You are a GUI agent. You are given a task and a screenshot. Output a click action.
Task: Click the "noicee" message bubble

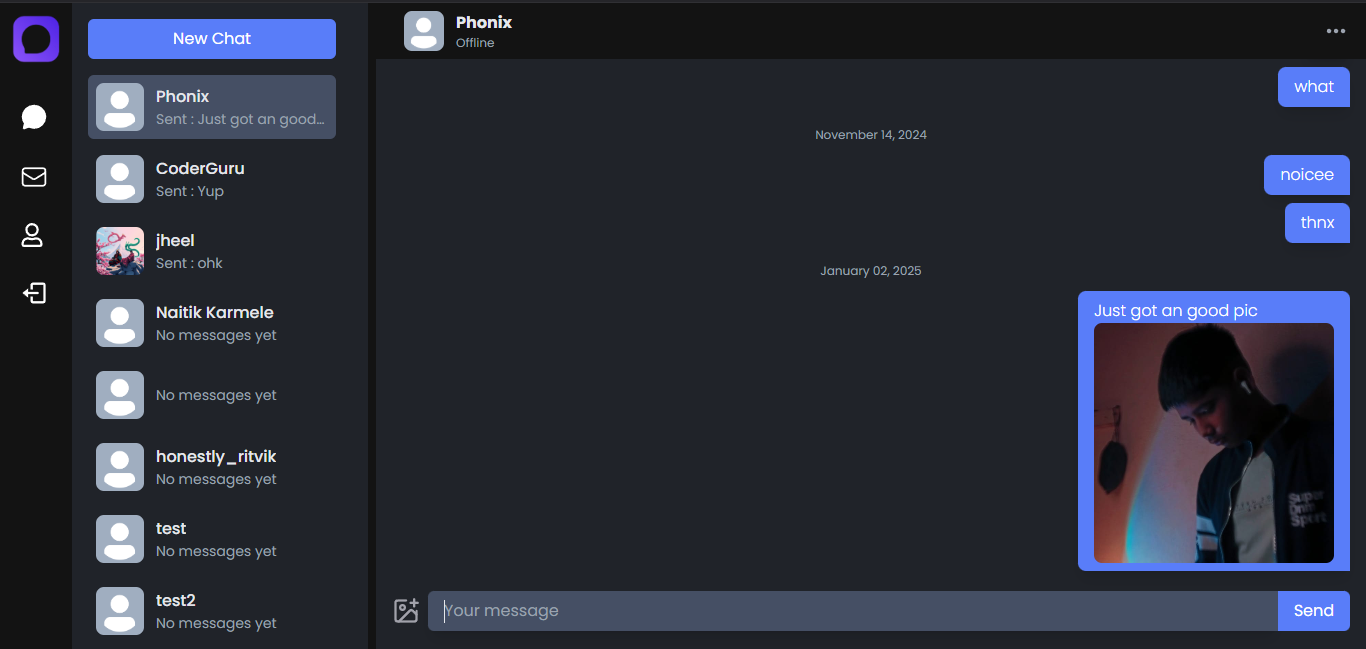1307,175
